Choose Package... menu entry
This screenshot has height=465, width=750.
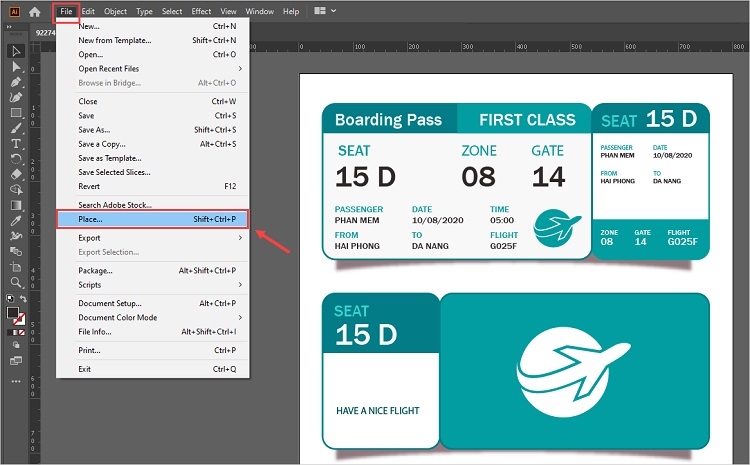pos(153,271)
